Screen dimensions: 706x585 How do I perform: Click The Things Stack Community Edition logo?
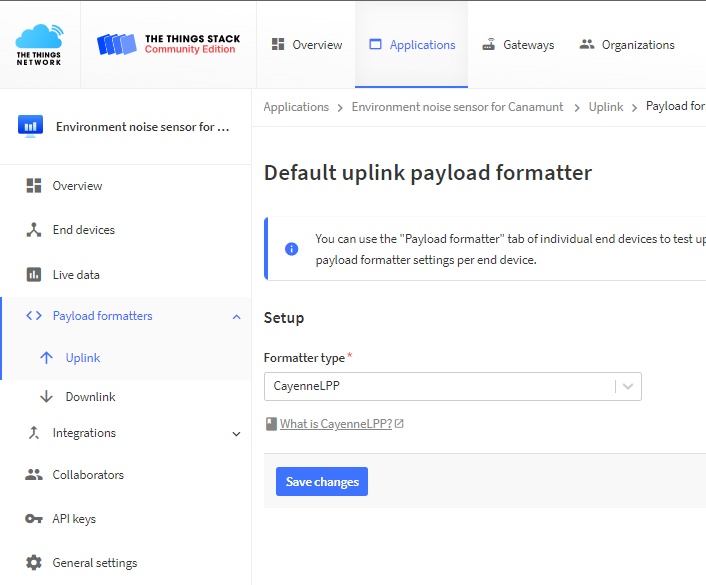pyautogui.click(x=168, y=44)
